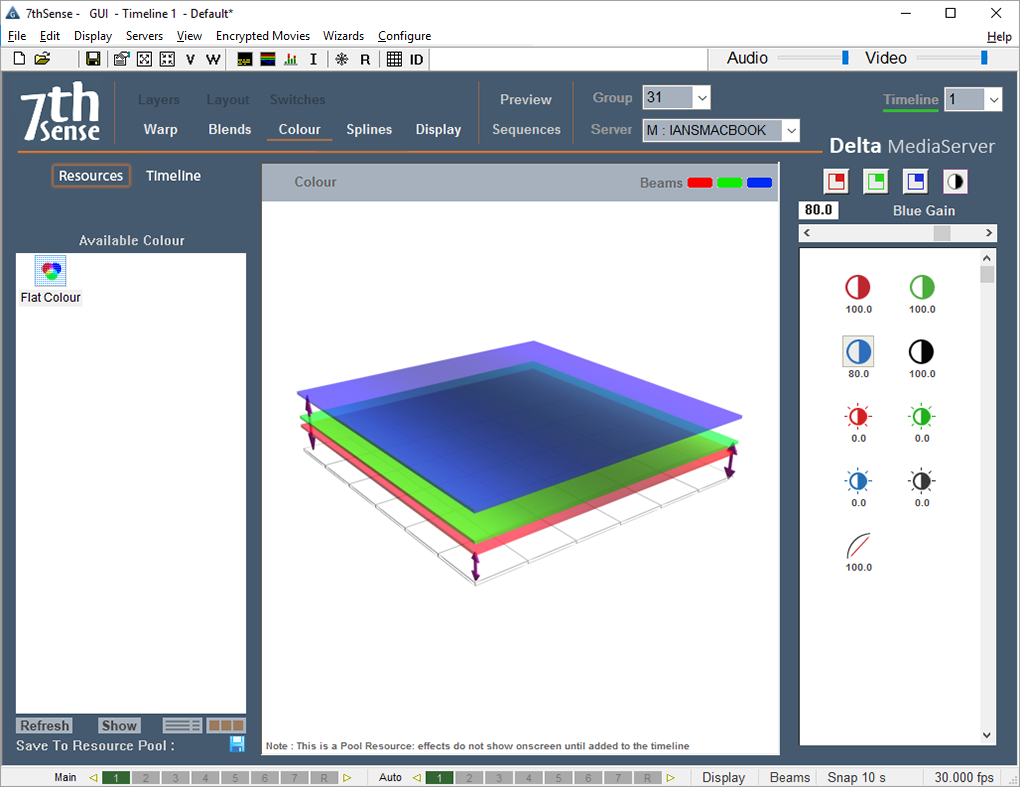This screenshot has height=787, width=1020.
Task: Open the Help menu
Action: pos(999,36)
